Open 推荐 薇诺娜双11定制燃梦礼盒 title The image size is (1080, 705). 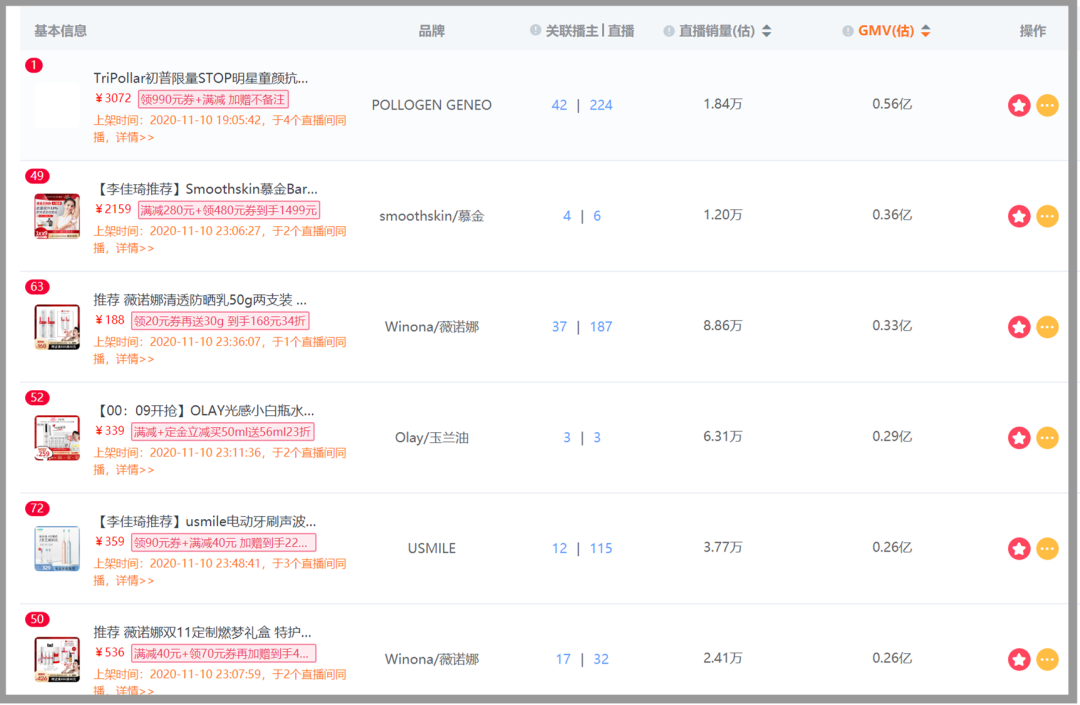pyautogui.click(x=202, y=633)
